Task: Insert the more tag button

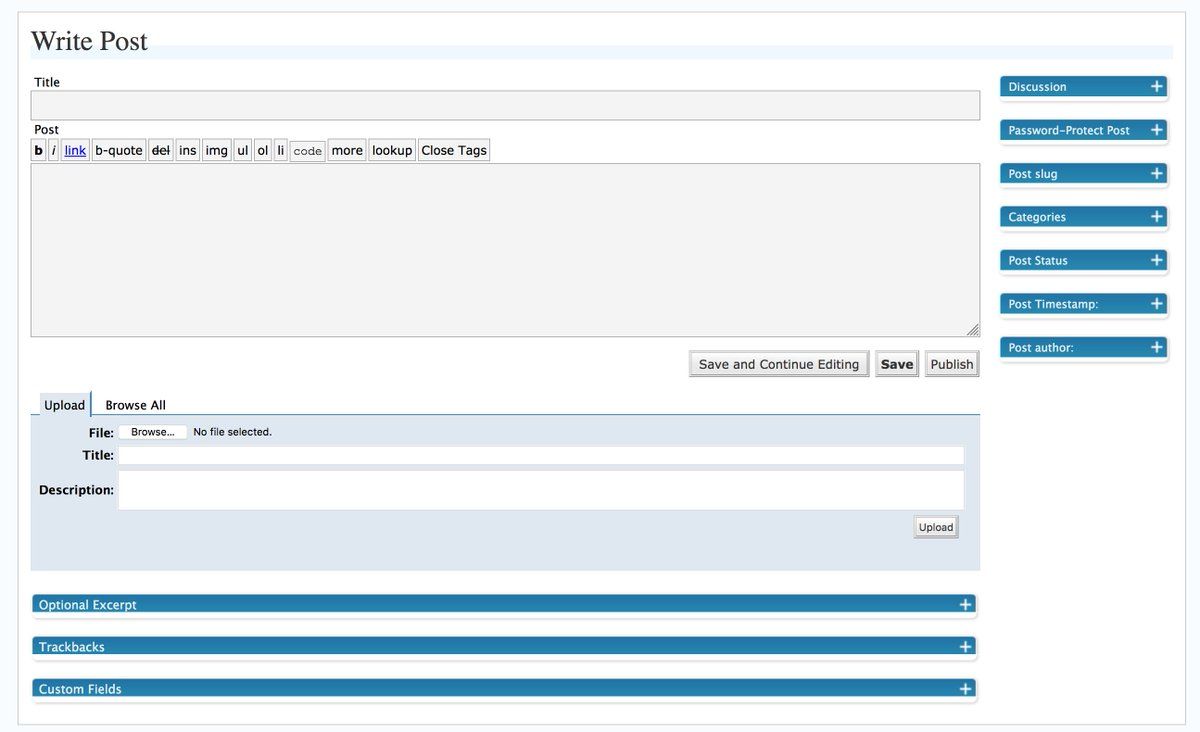Action: tap(347, 151)
